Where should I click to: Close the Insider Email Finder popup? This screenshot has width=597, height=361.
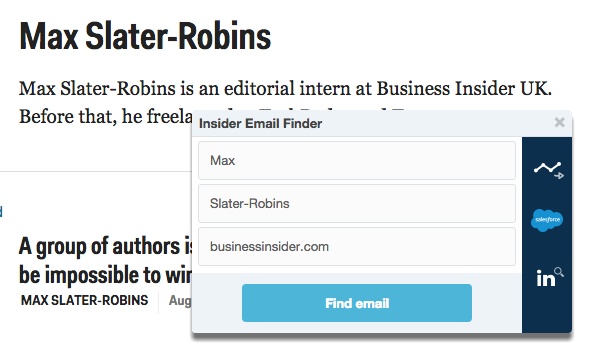click(559, 122)
